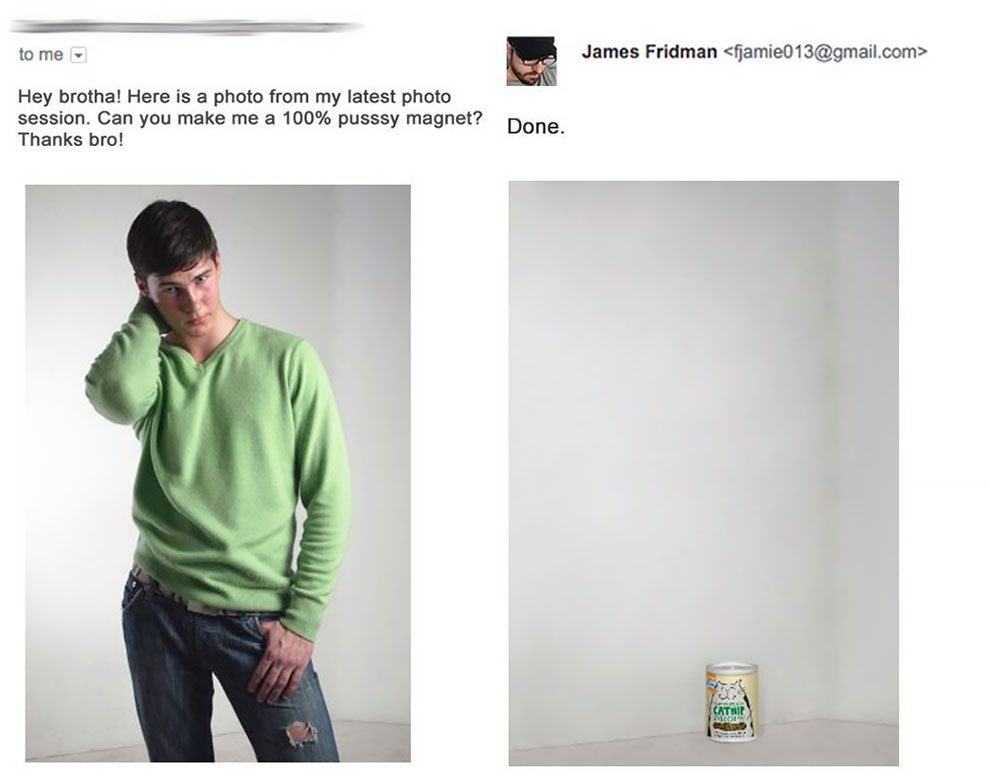Click the "to me" recipient label
The width and height of the screenshot is (990, 778).
41,55
